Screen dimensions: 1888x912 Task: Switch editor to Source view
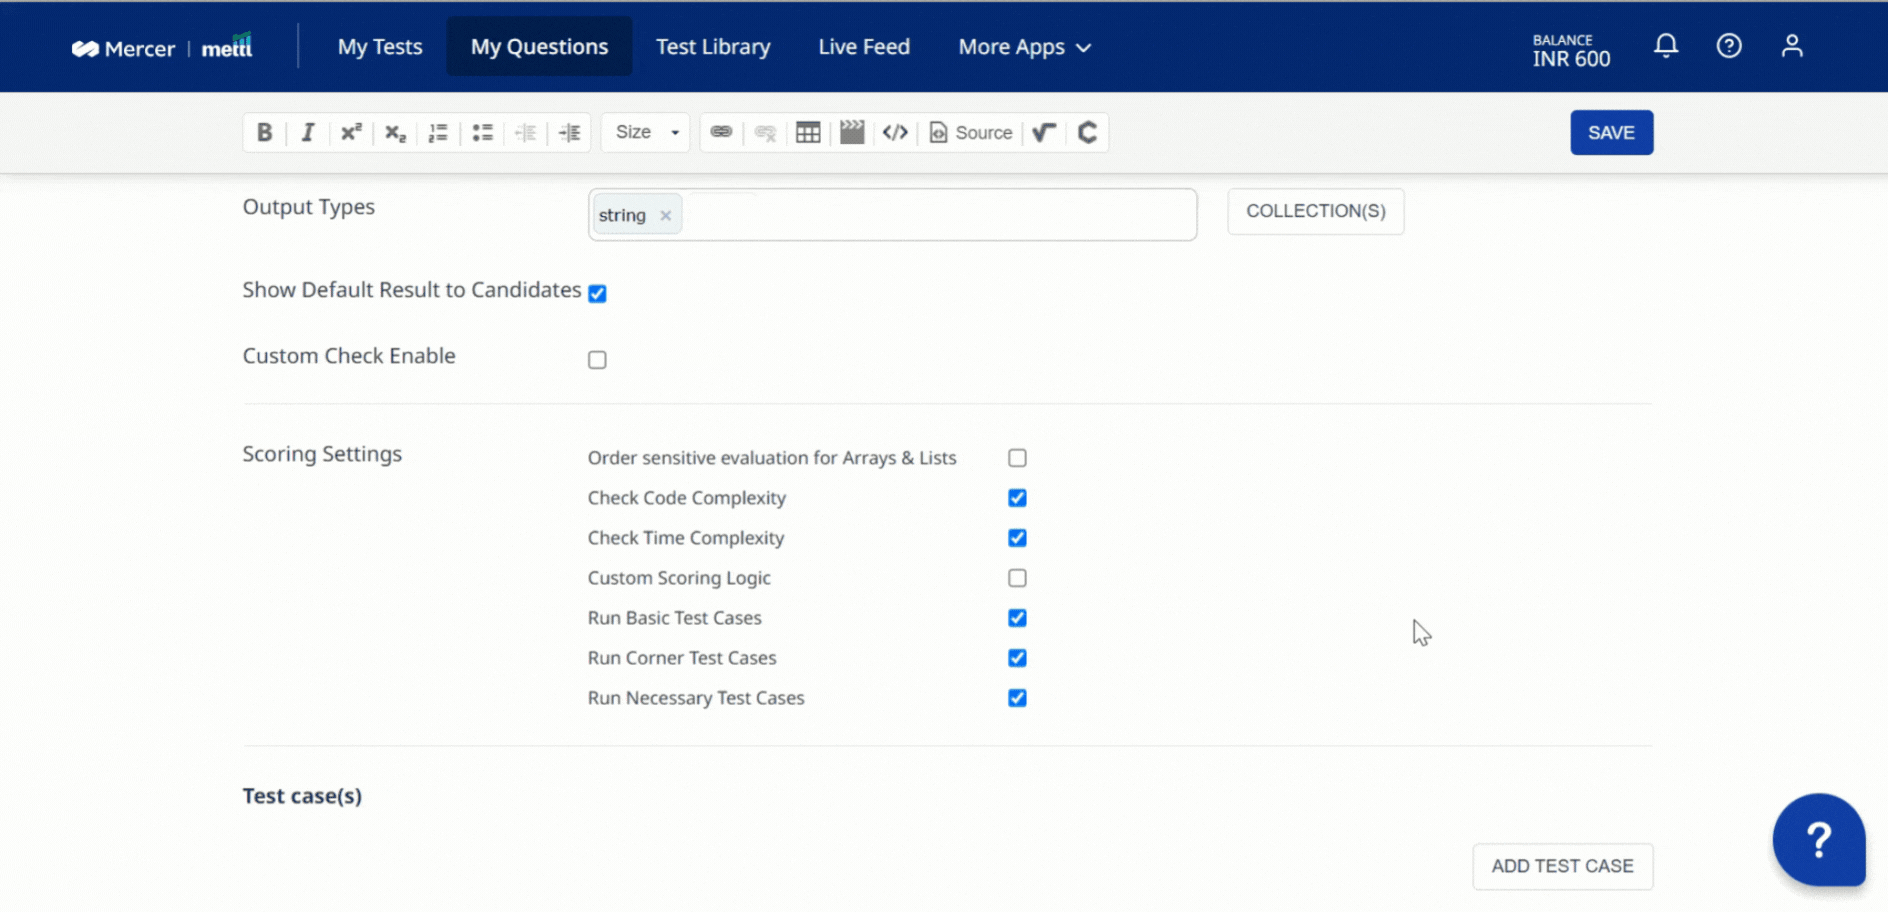[x=971, y=132]
